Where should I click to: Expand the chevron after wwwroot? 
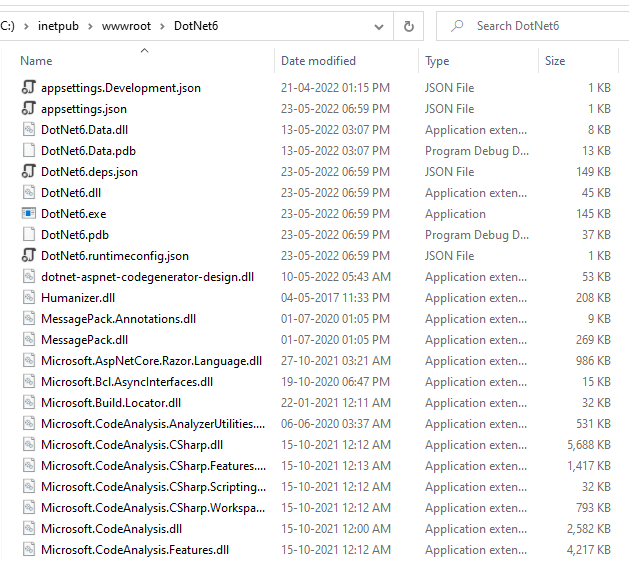[x=162, y=26]
